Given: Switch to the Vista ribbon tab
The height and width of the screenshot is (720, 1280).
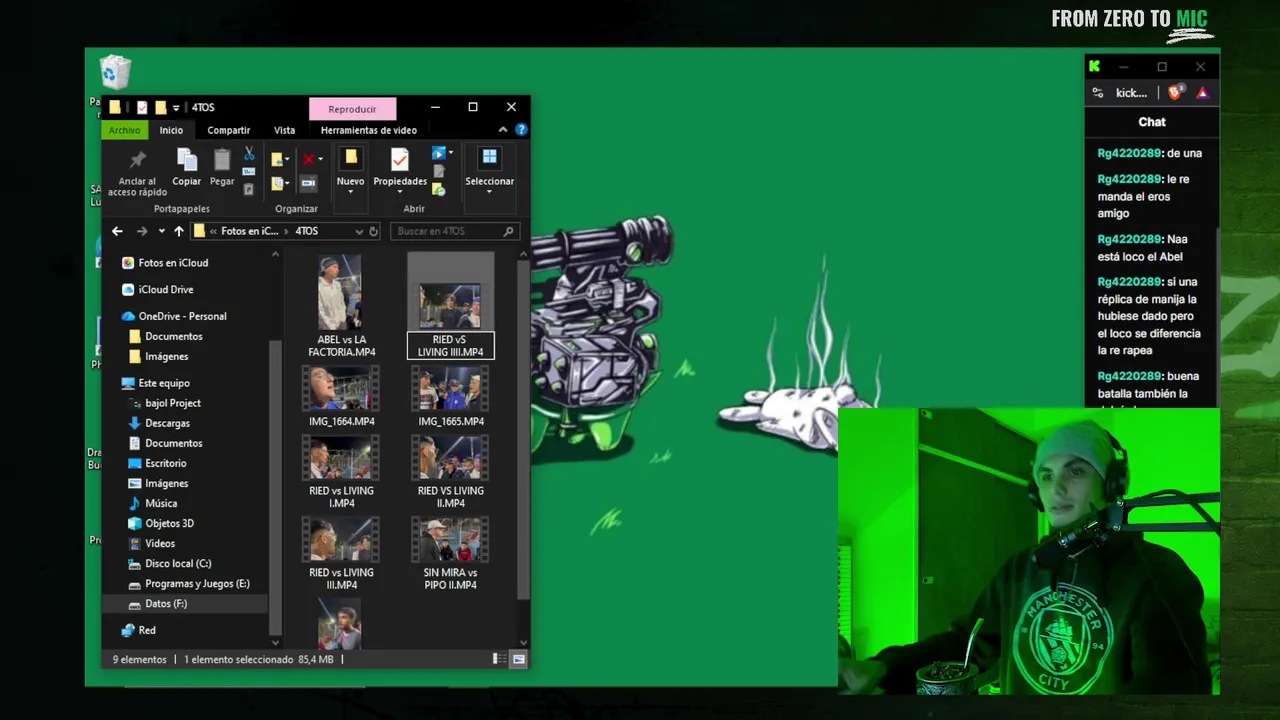Looking at the screenshot, I should point(285,130).
